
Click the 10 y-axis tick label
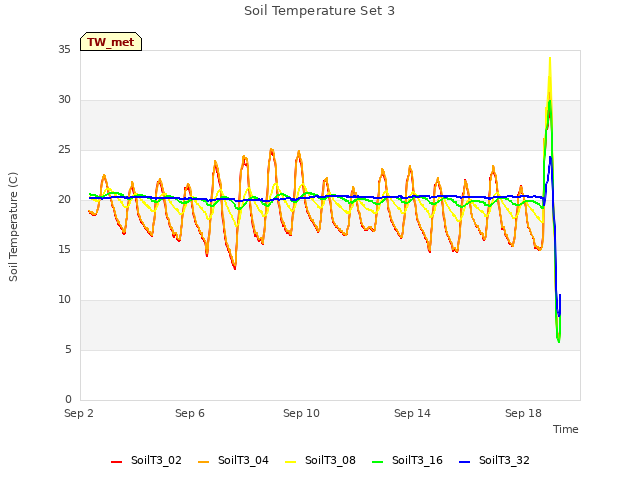click(x=64, y=300)
